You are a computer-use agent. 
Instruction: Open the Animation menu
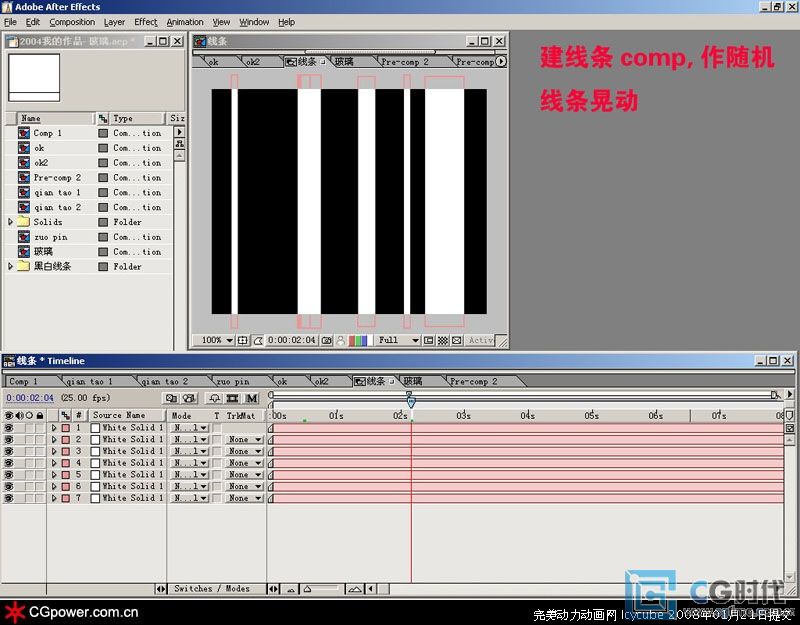[x=185, y=22]
